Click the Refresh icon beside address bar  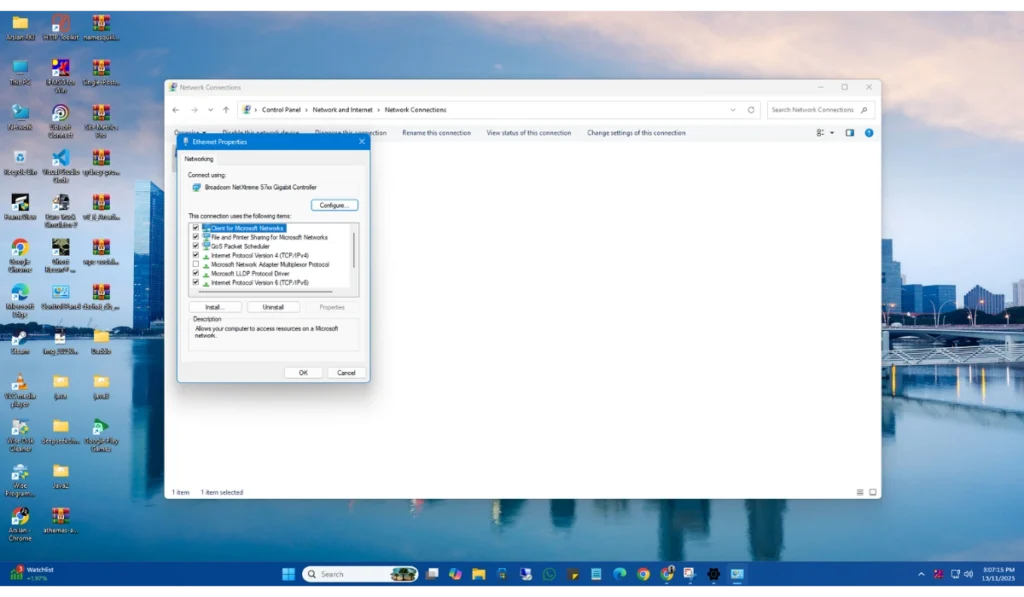tap(751, 110)
